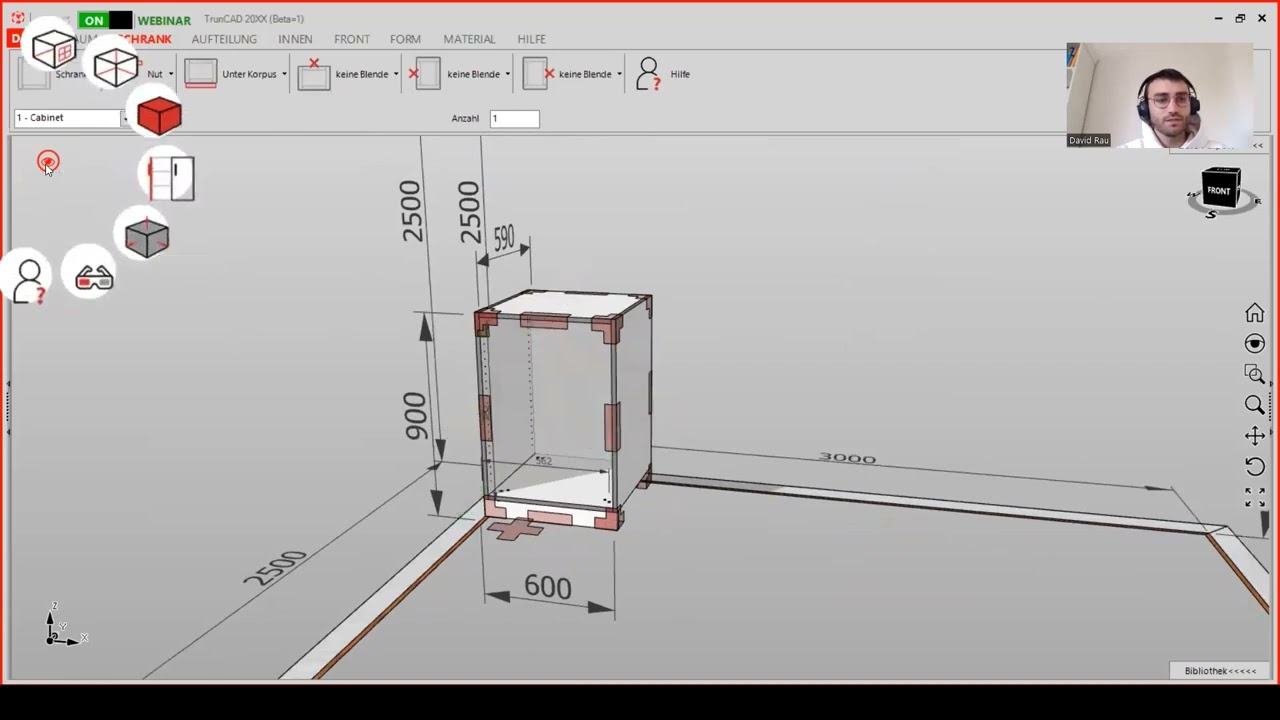Viewport: 1280px width, 720px height.
Task: Click the 900 height dimension
Action: point(416,416)
